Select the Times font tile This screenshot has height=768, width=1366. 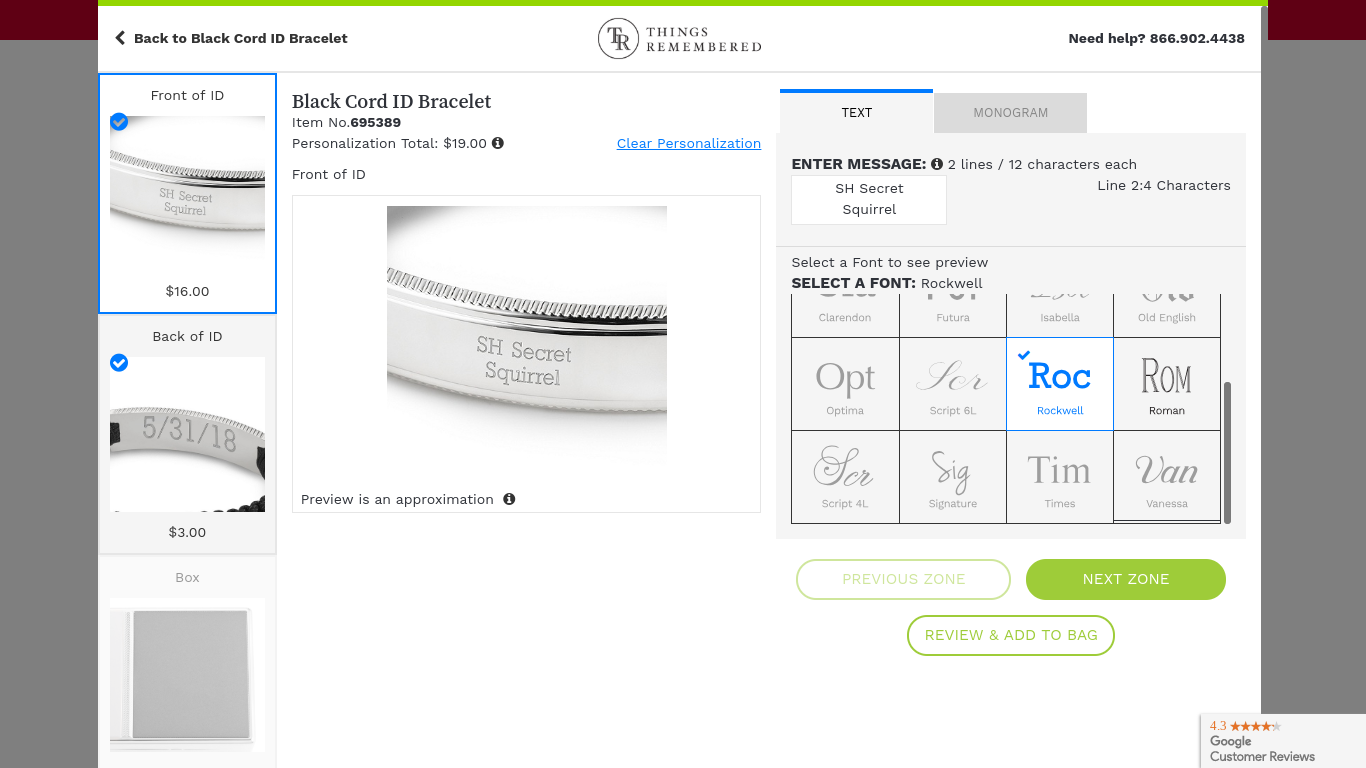[x=1060, y=477]
